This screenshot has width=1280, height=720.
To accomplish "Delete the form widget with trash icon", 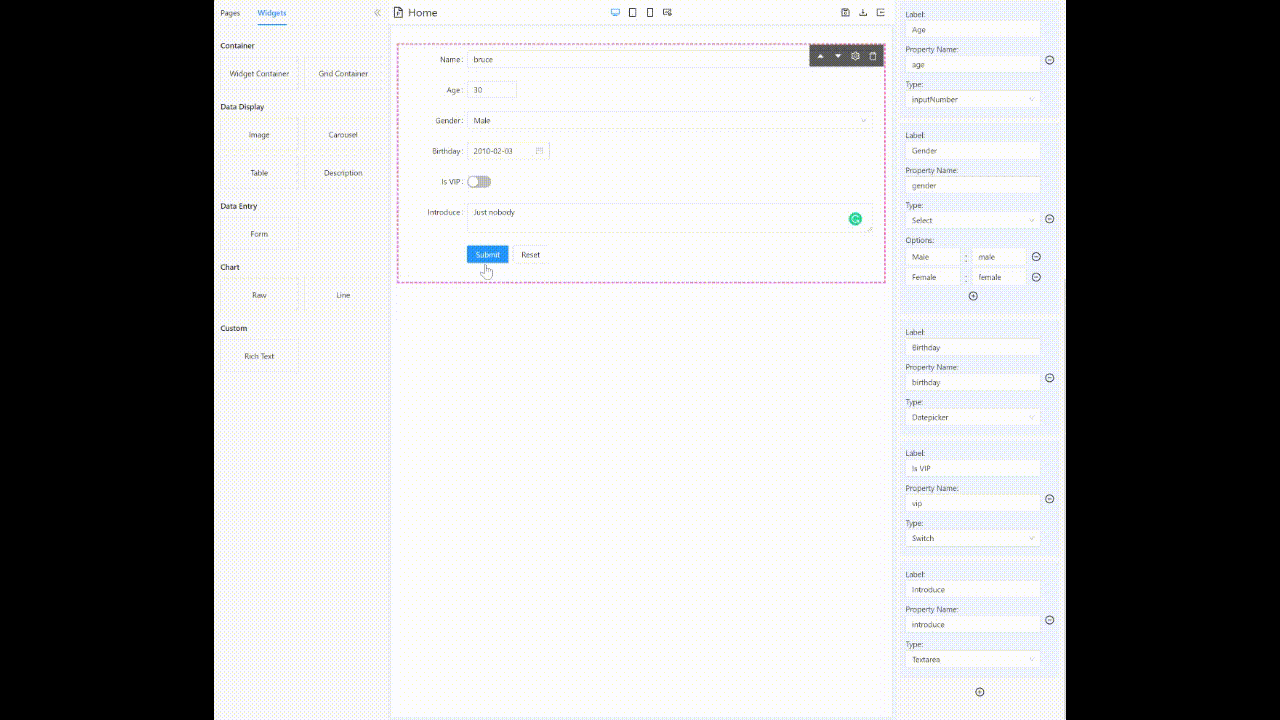I will [x=873, y=56].
